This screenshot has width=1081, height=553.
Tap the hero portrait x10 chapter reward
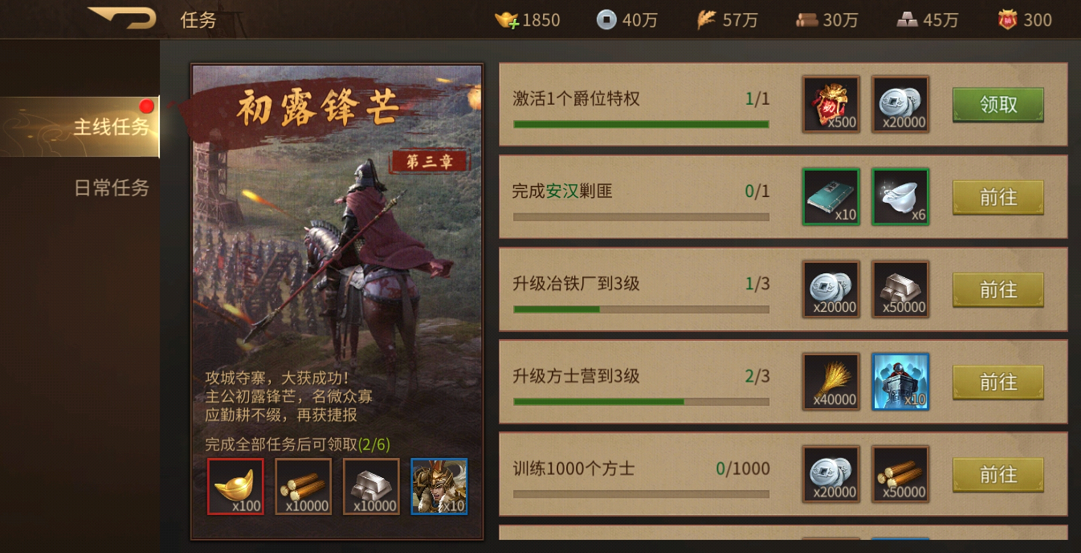point(439,487)
